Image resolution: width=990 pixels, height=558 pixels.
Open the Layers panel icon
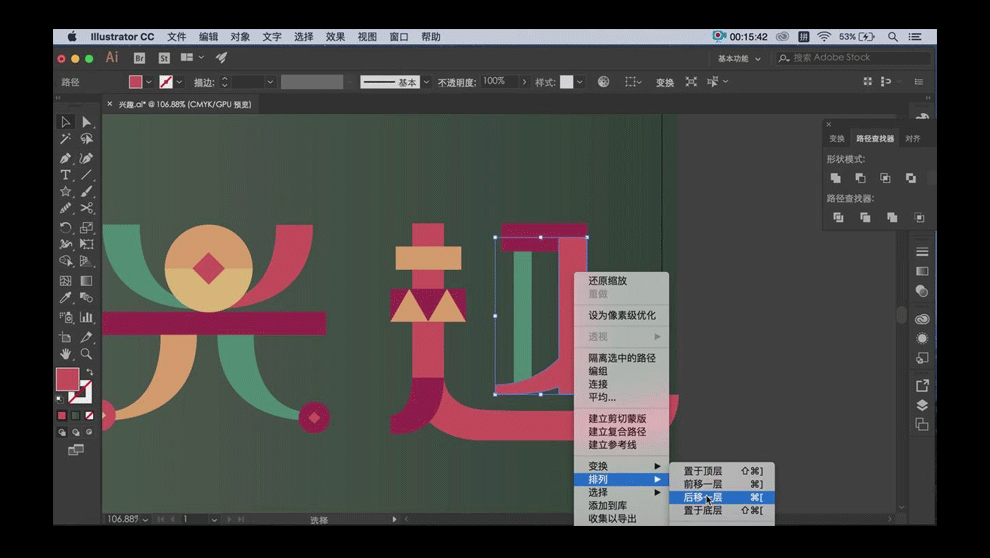922,405
